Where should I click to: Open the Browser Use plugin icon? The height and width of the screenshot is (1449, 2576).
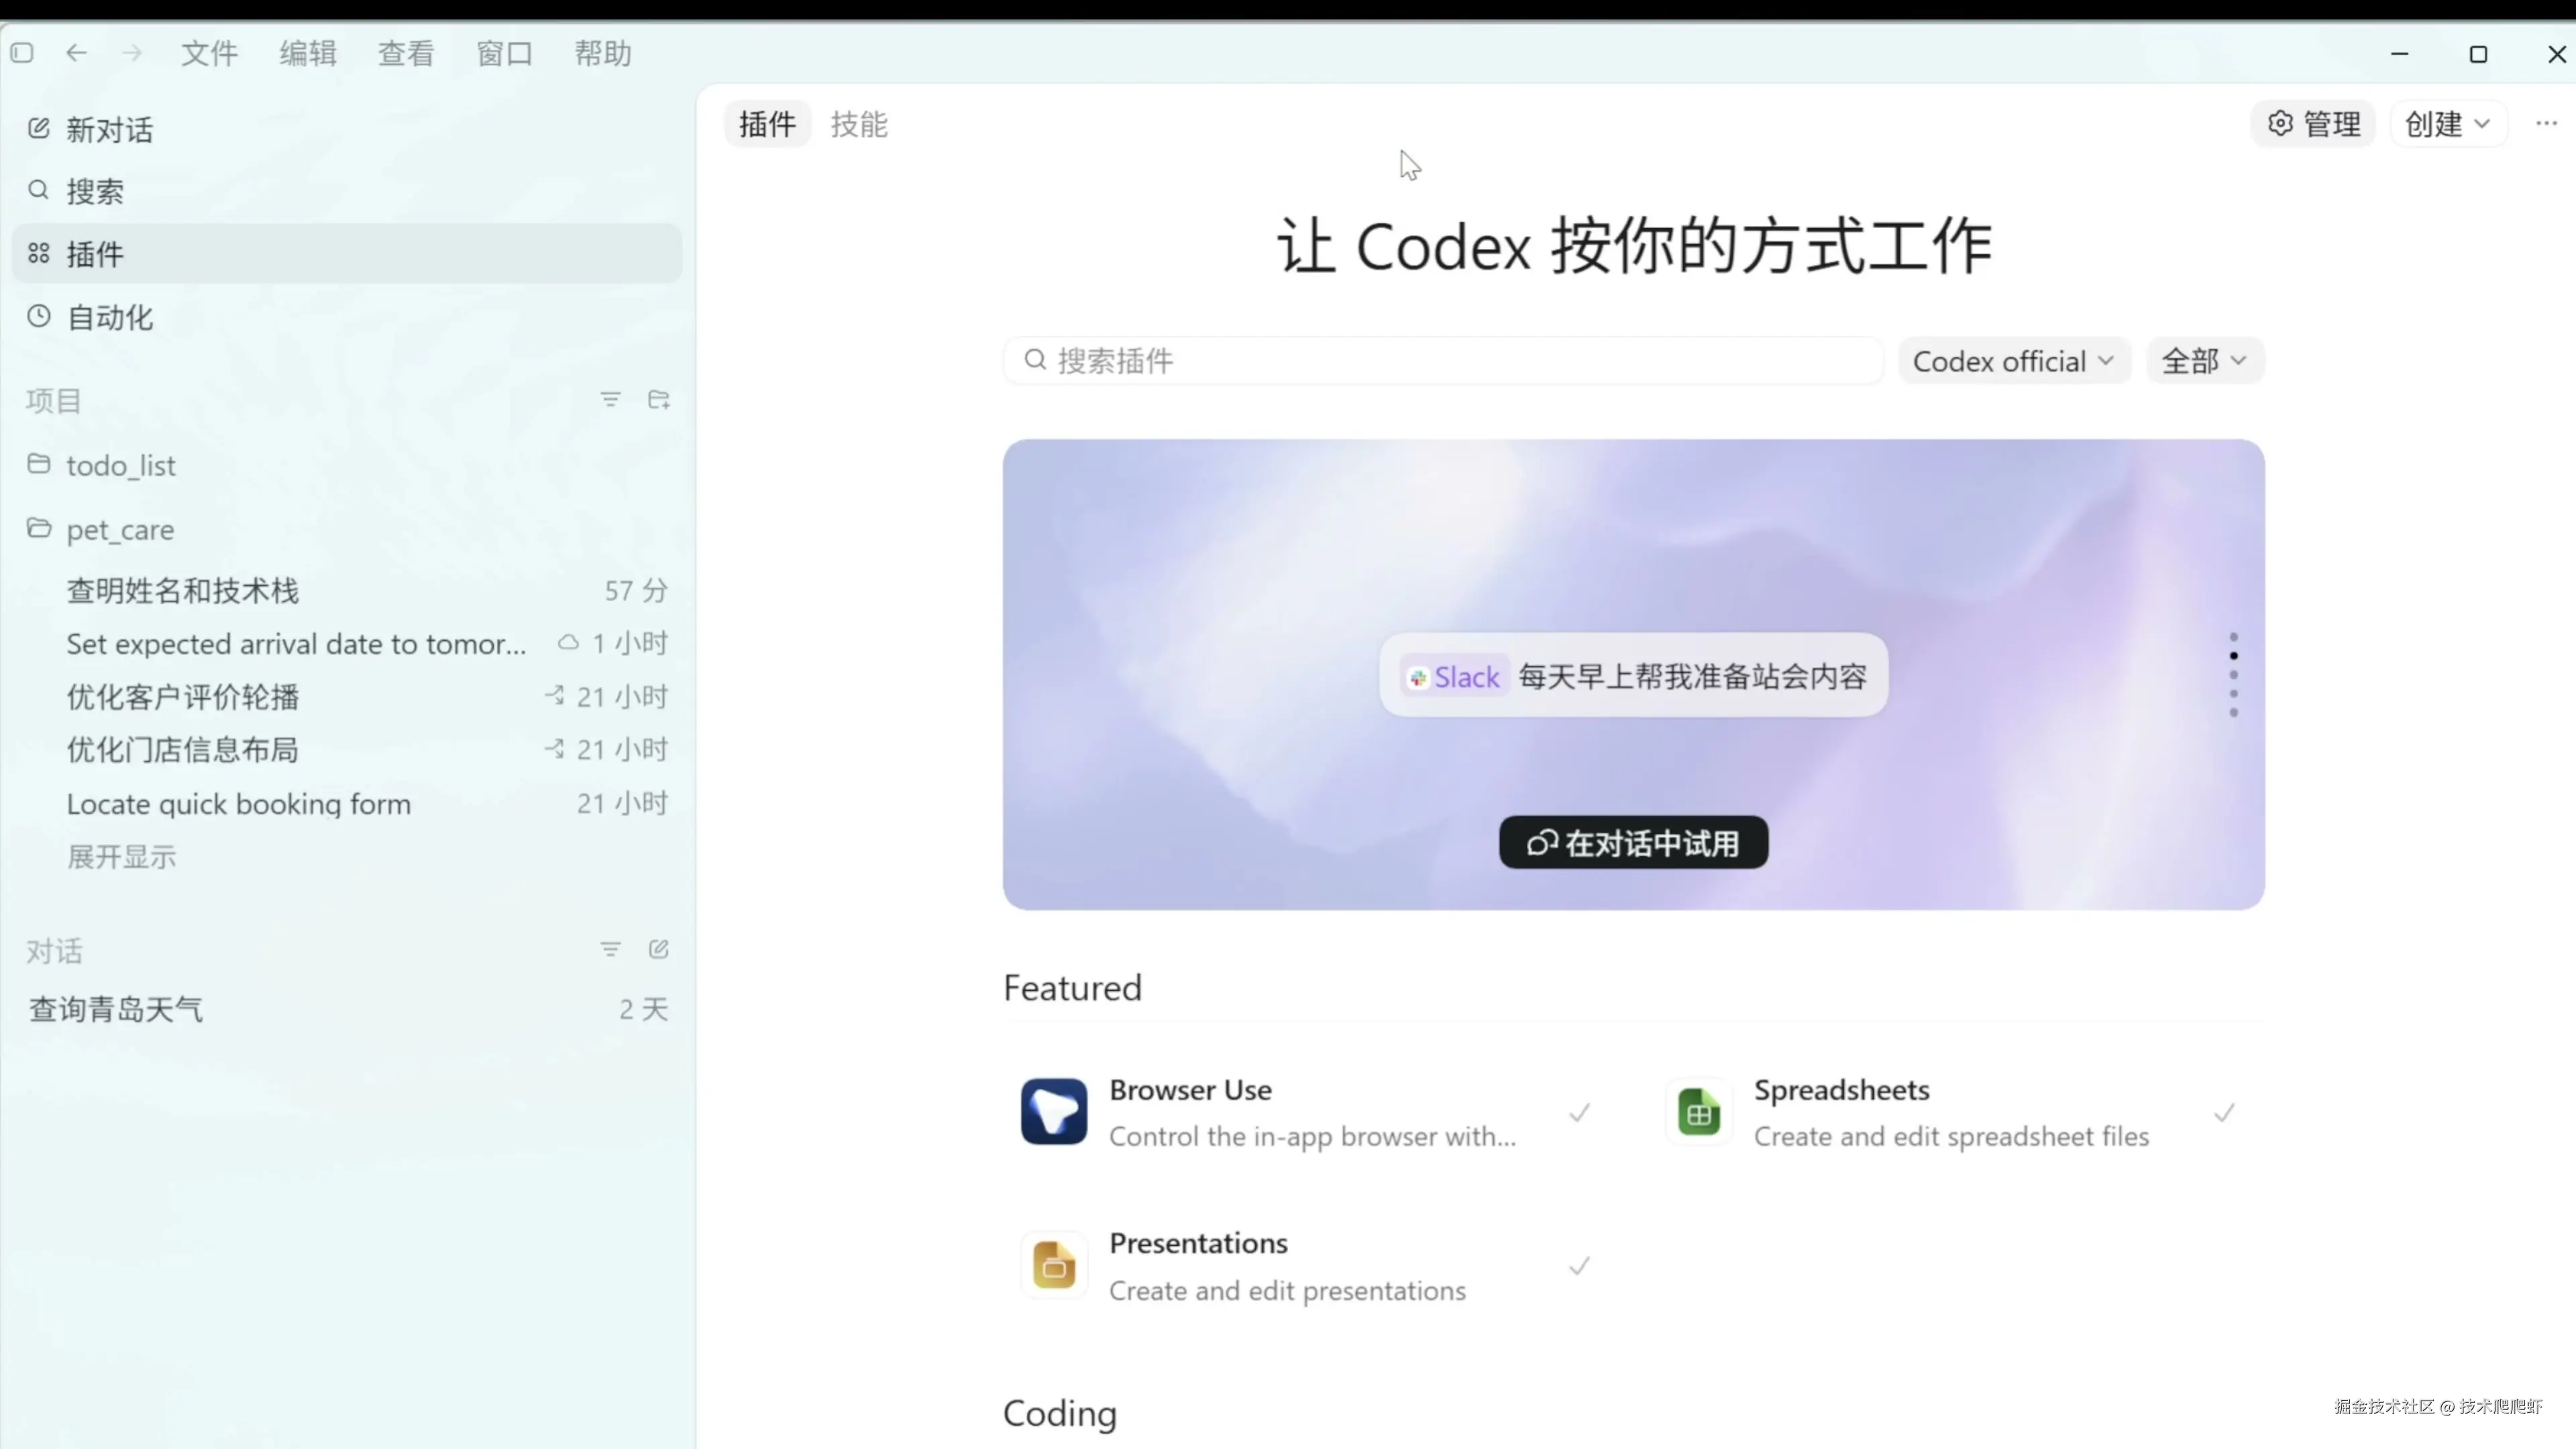pos(1053,1111)
